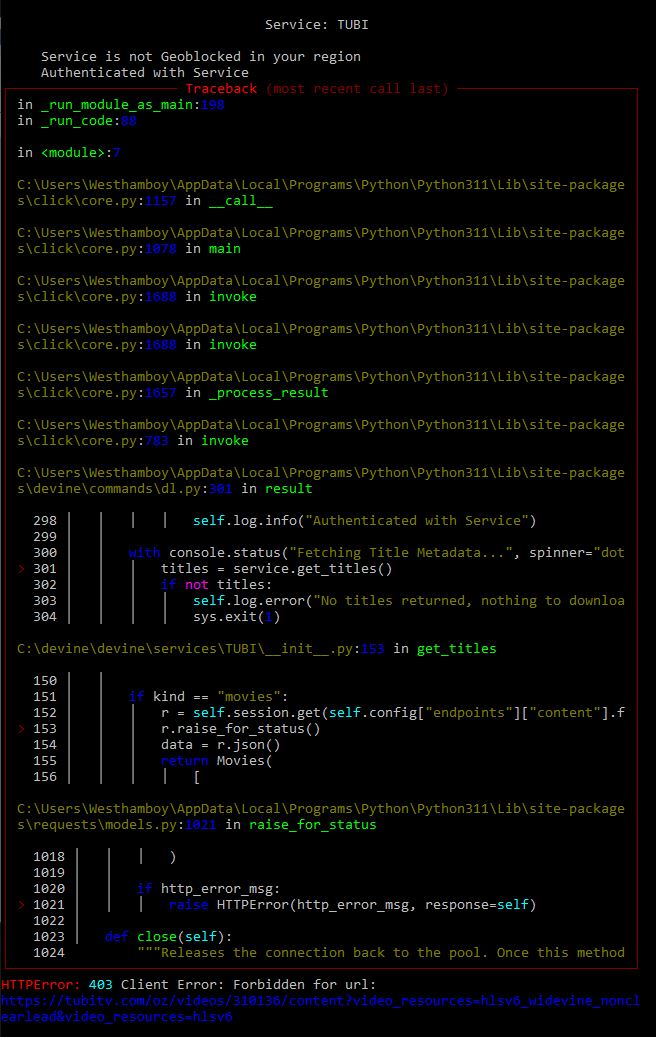Screen dimensions: 656x1037
Task: Open the tubitv.com content URL link
Action: click(320, 1009)
